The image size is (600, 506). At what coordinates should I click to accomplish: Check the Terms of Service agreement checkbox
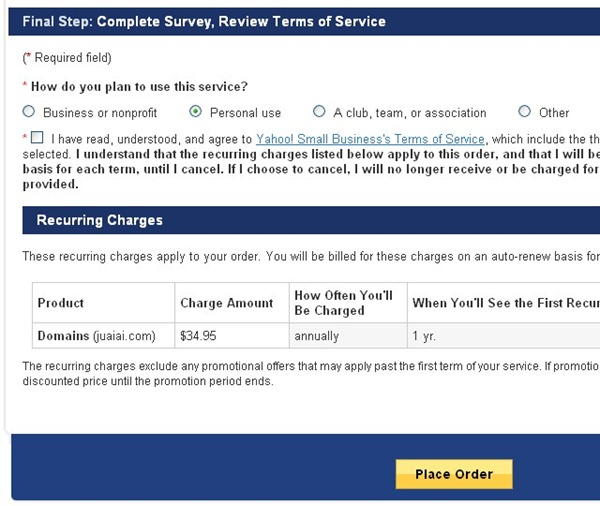tap(37, 138)
